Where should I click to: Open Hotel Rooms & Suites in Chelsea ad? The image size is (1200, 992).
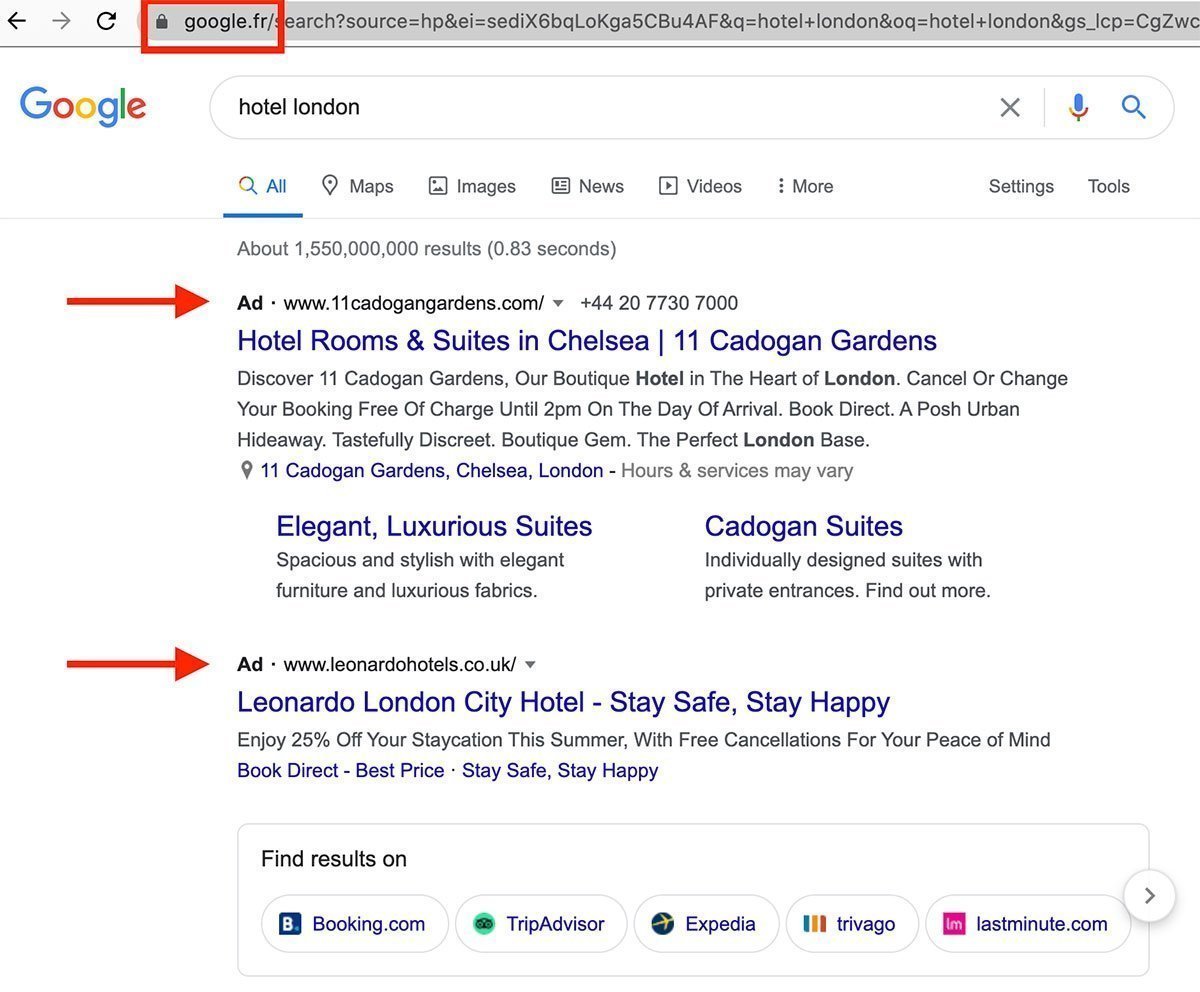(x=587, y=341)
